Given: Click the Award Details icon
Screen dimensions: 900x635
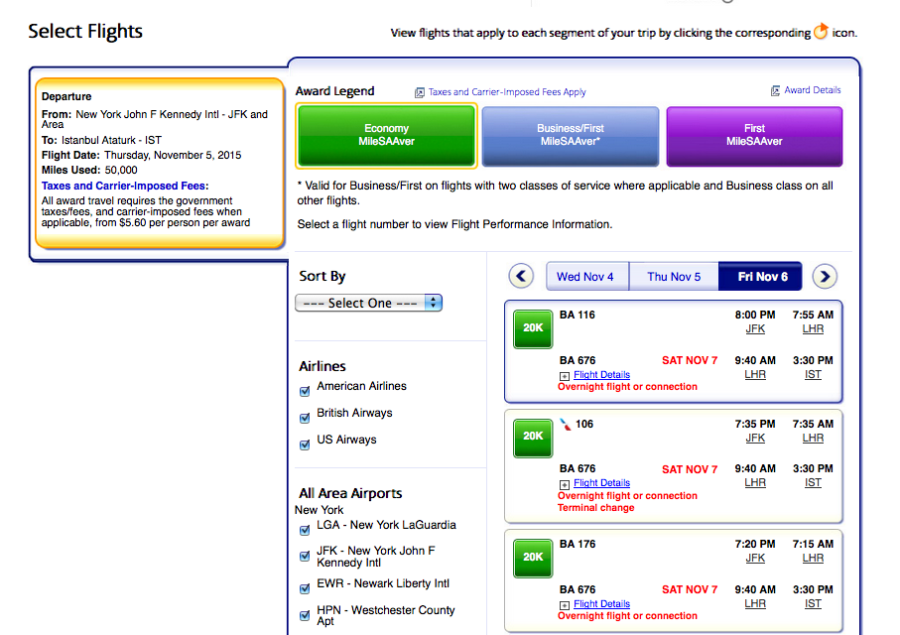Looking at the screenshot, I should (775, 91).
